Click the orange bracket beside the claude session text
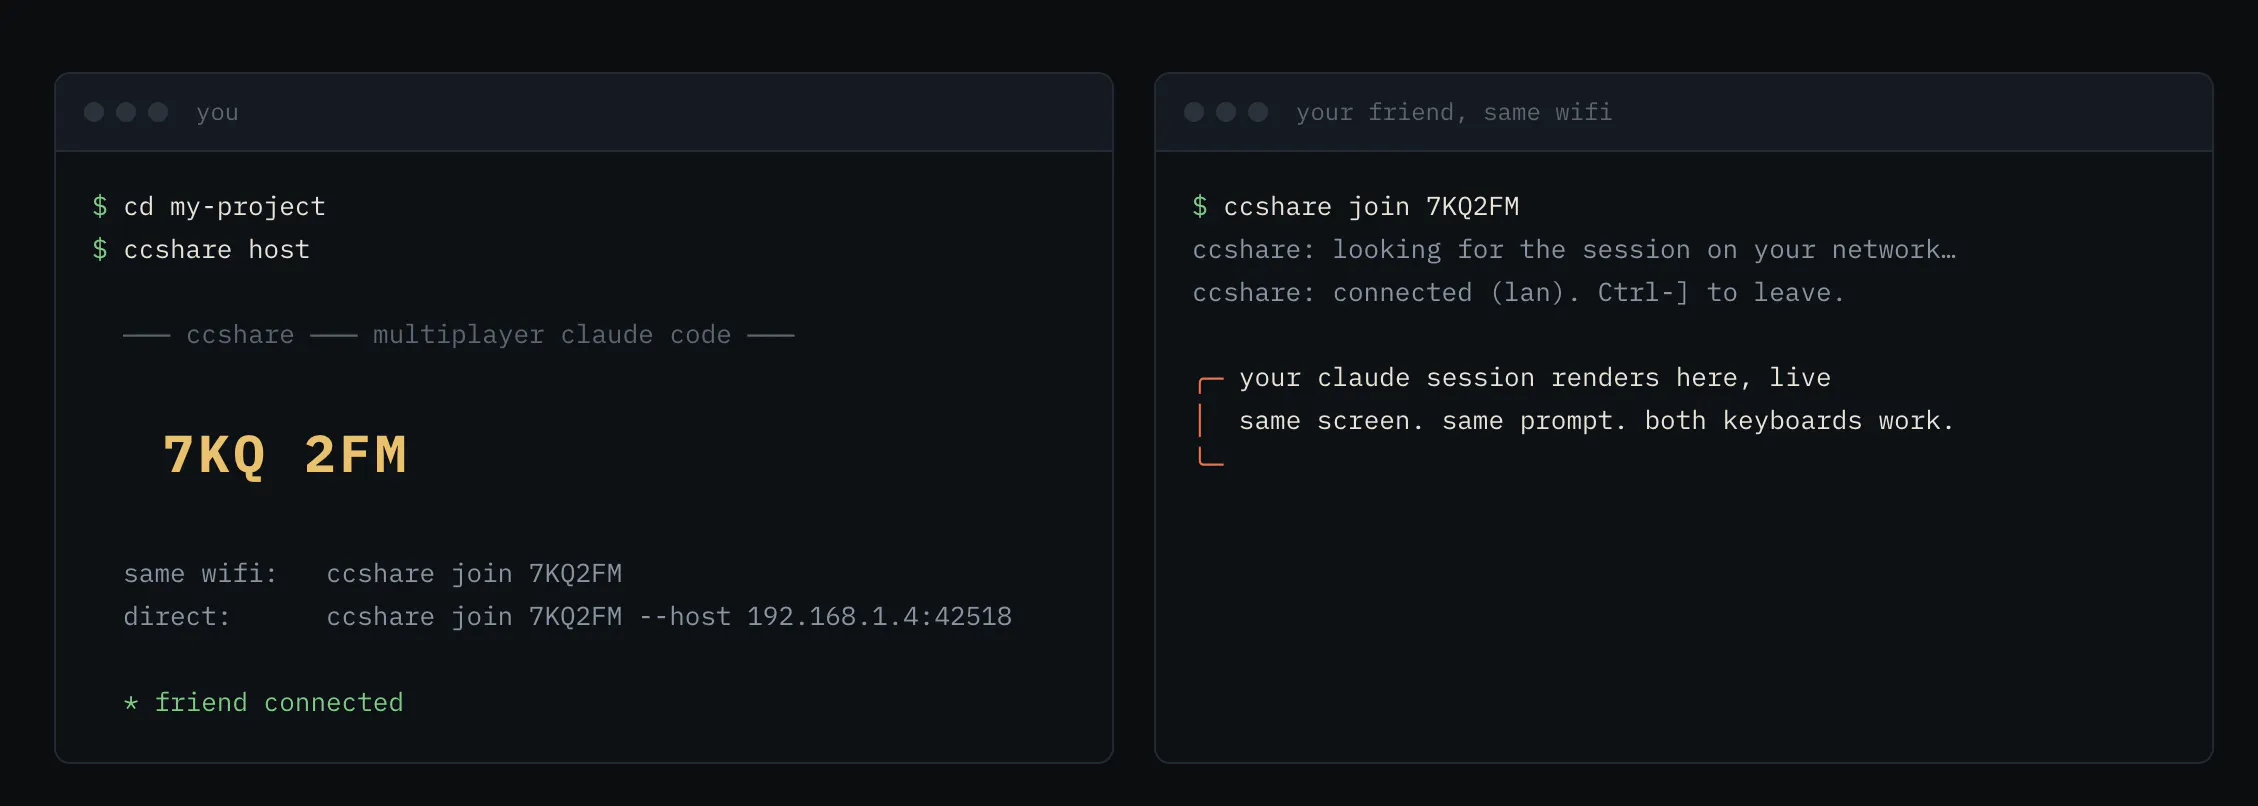The height and width of the screenshot is (806, 2258). 1210,421
